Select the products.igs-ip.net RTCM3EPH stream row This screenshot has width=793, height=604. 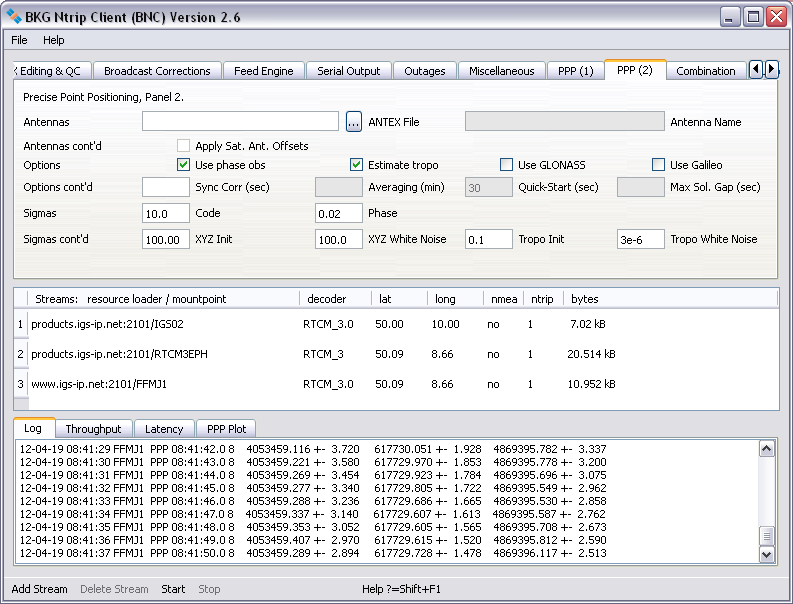click(120, 354)
